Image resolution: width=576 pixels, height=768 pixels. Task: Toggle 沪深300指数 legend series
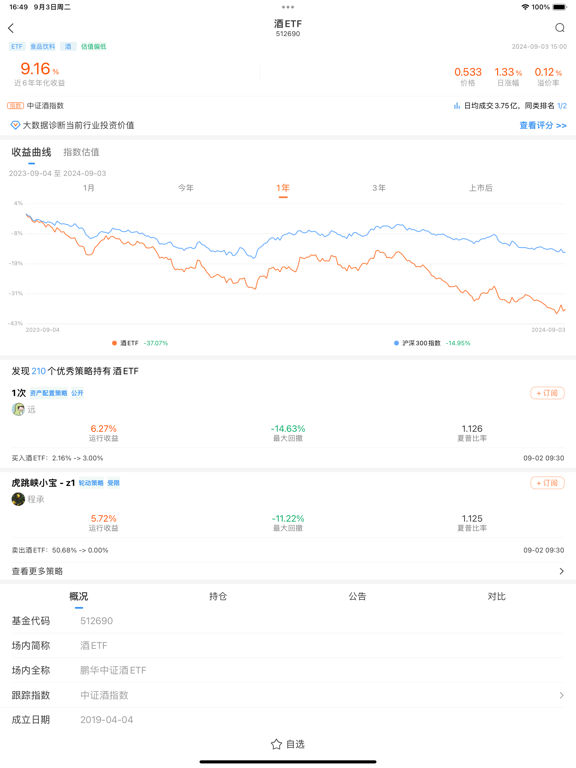(432, 343)
